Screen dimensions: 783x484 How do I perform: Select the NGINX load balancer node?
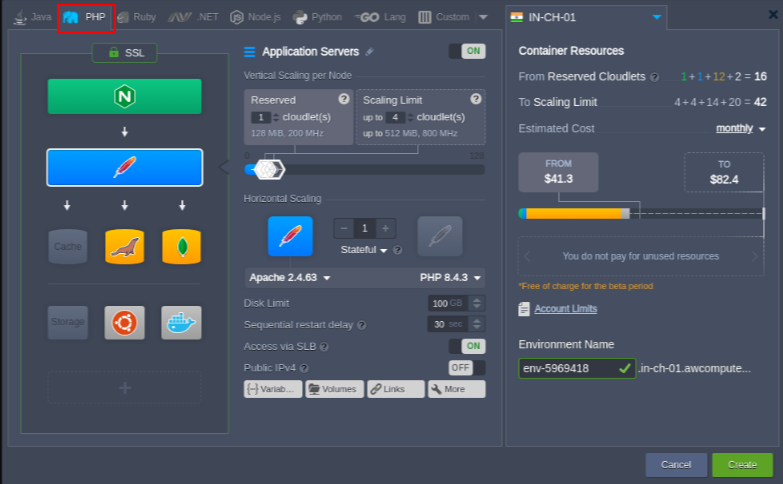(x=124, y=97)
